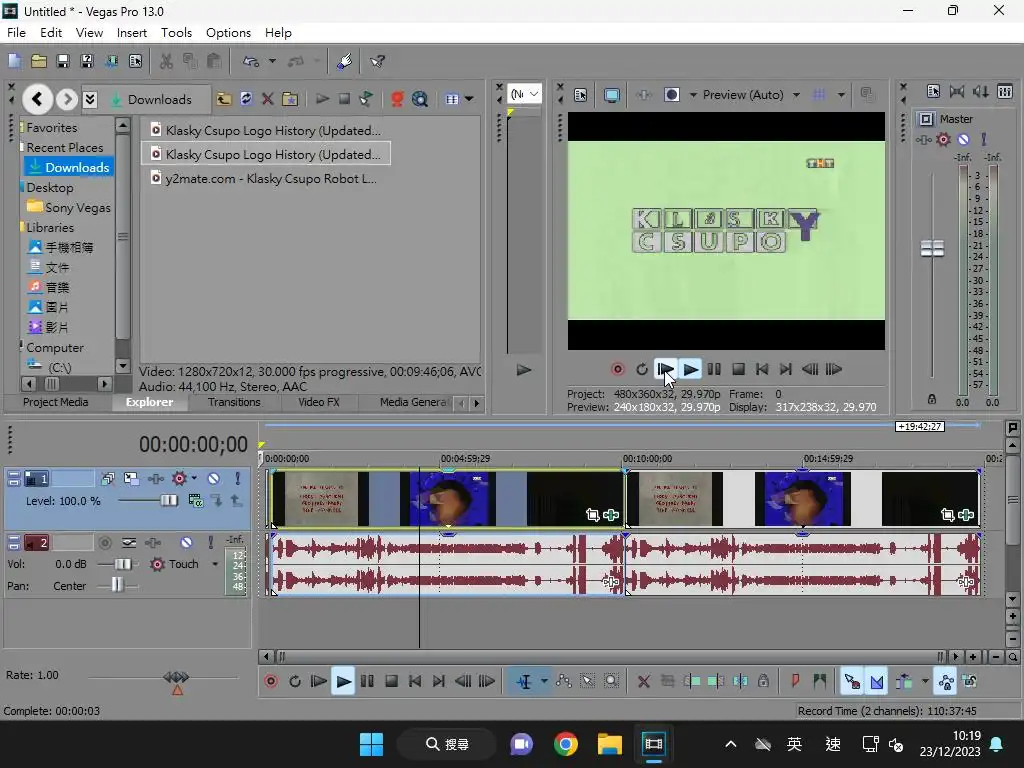The height and width of the screenshot is (768, 1024).
Task: Open the Preview (Auto) quality dropdown
Action: pyautogui.click(x=796, y=95)
